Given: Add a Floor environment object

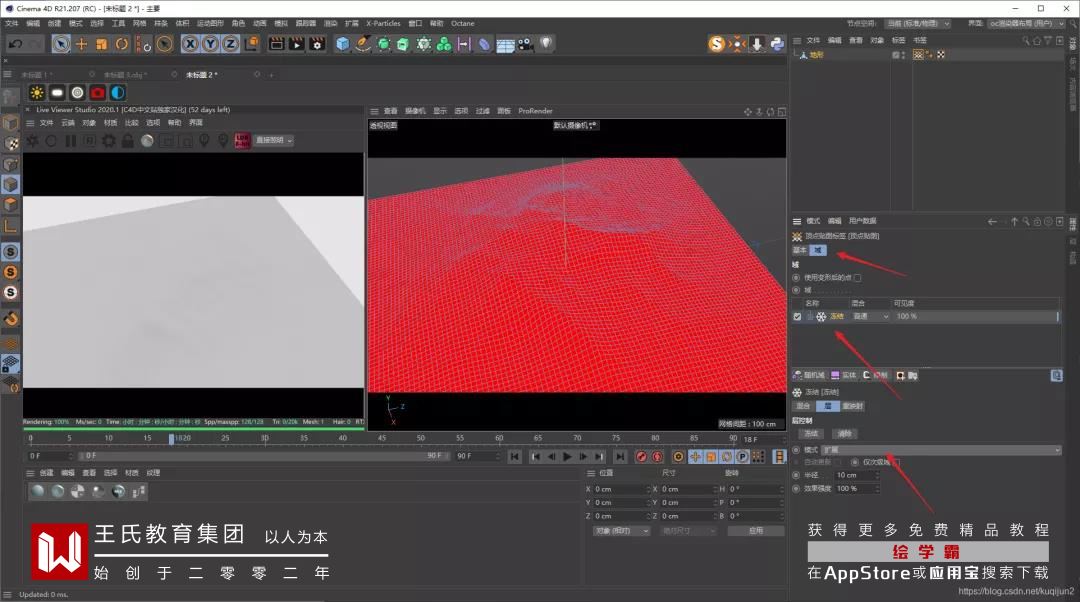Looking at the screenshot, I should [x=505, y=45].
